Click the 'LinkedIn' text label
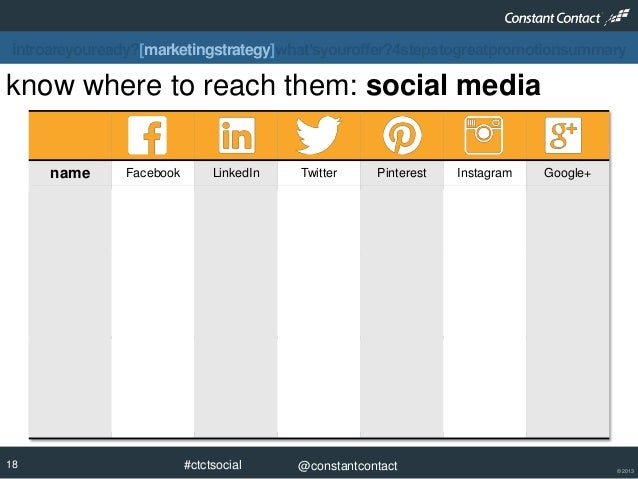638x479 pixels. (x=236, y=173)
